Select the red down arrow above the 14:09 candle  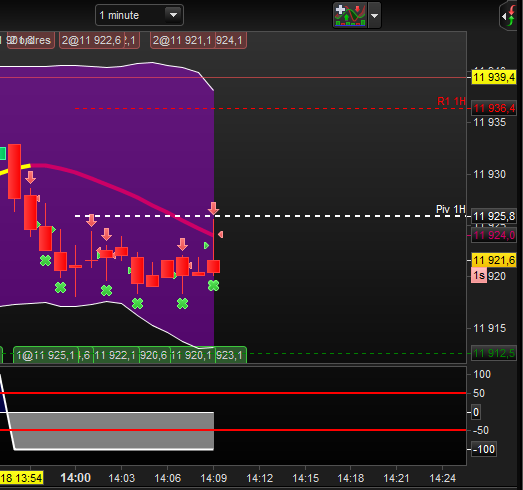pos(213,208)
